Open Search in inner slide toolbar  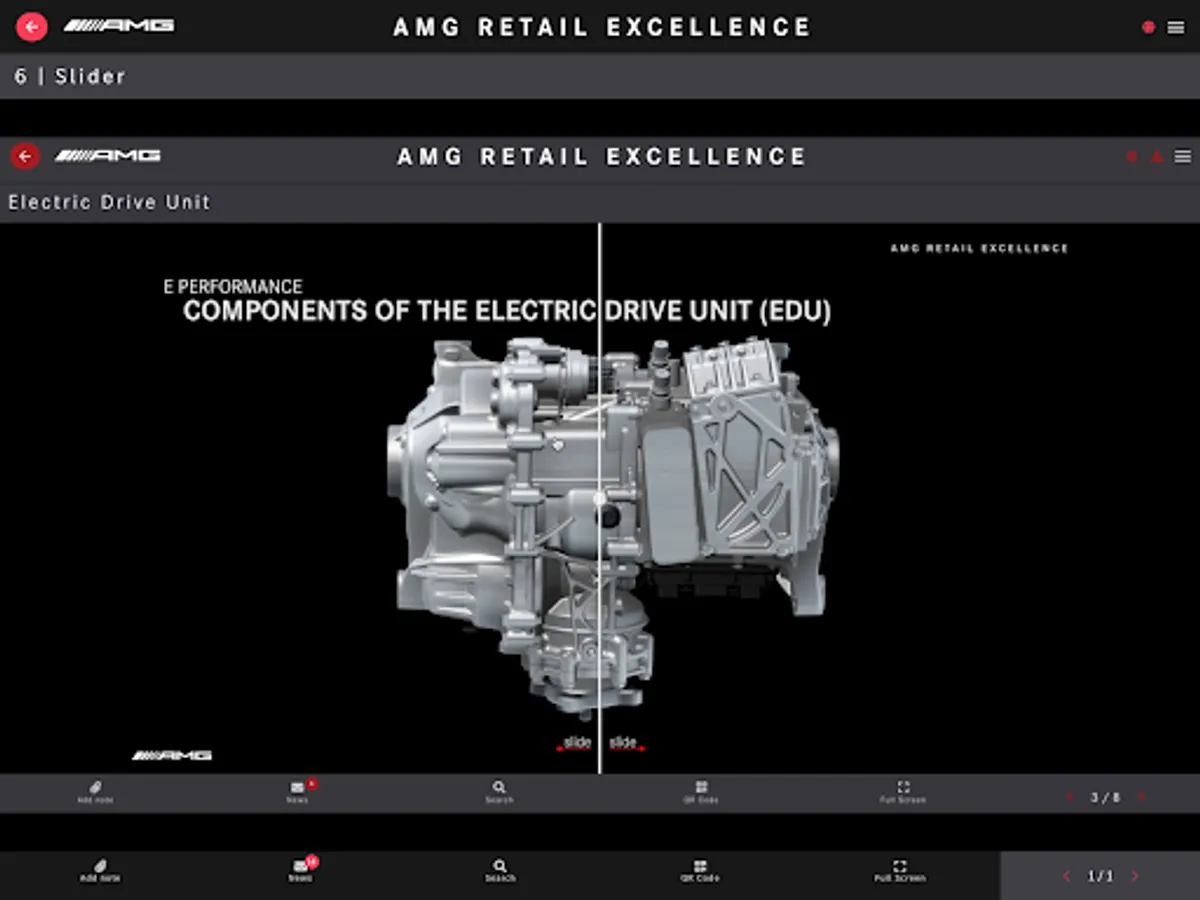pyautogui.click(x=499, y=793)
